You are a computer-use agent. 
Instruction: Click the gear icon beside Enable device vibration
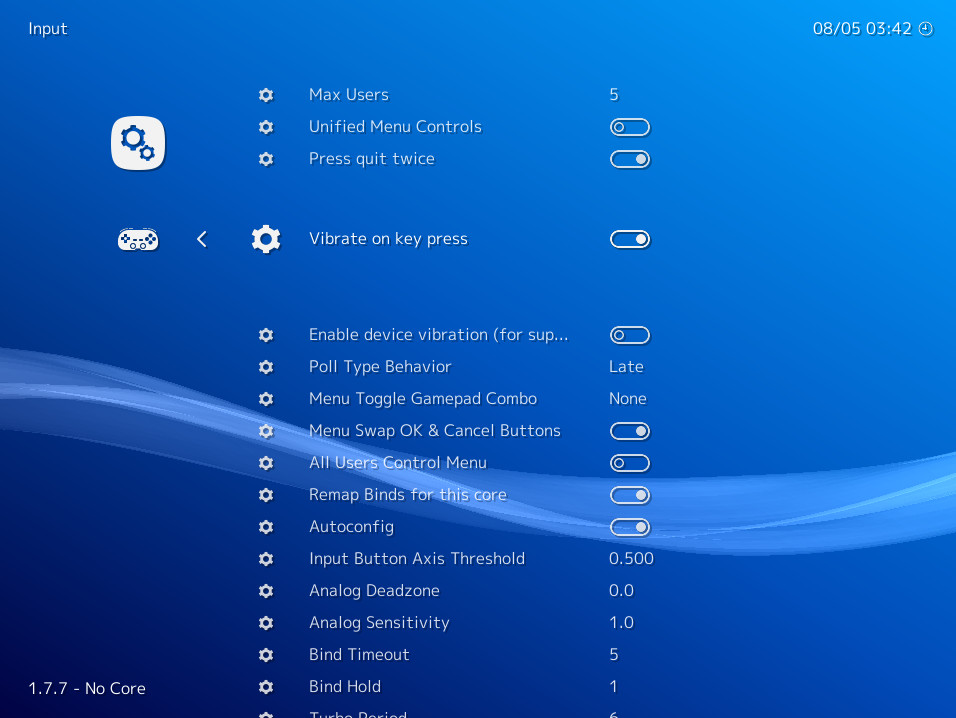coord(266,335)
